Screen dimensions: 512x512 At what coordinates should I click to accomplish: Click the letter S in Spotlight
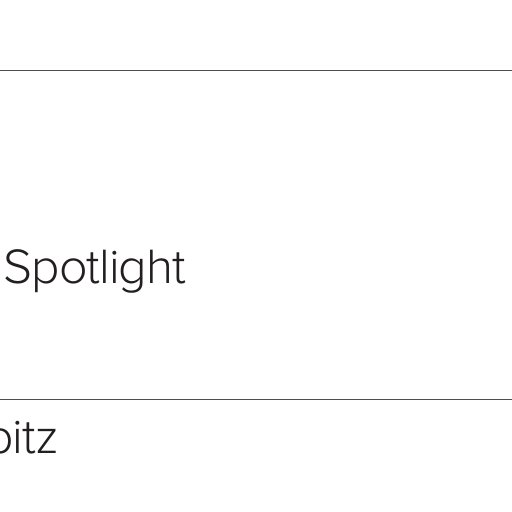pos(17,267)
